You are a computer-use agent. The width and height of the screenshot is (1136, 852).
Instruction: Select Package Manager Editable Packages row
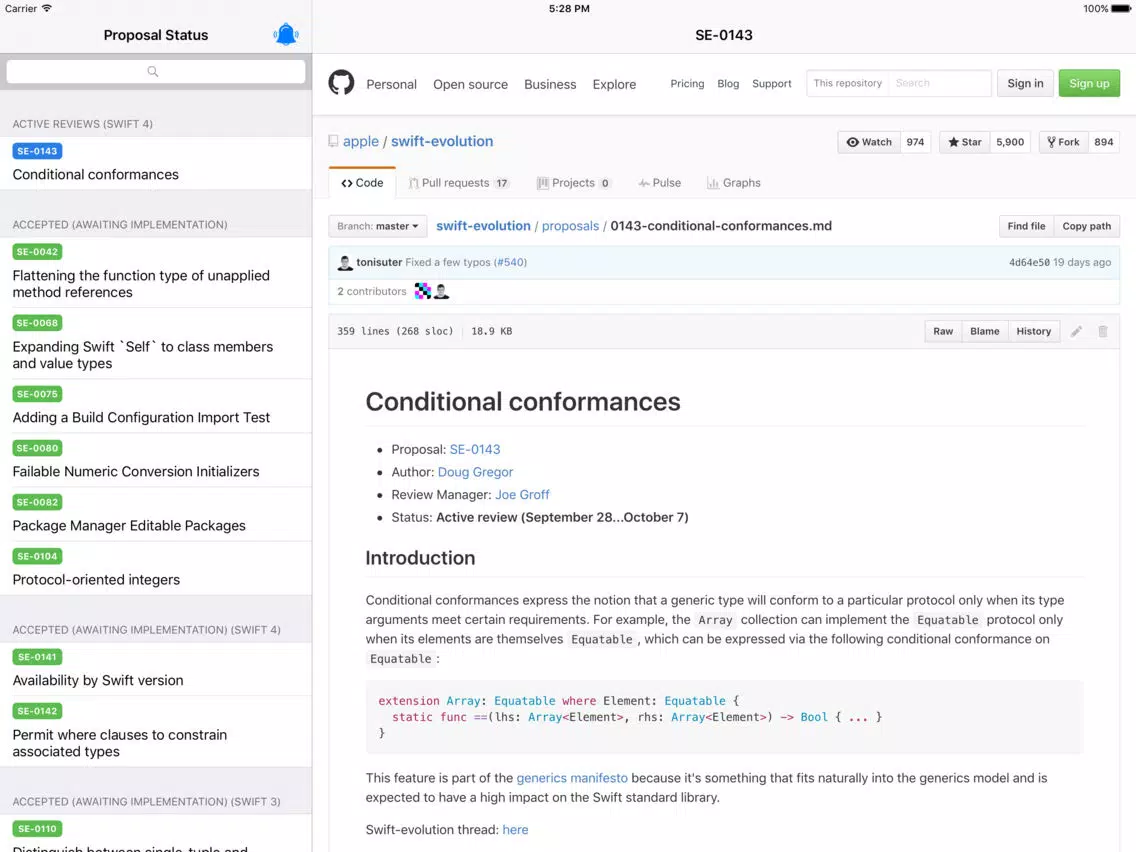[156, 514]
